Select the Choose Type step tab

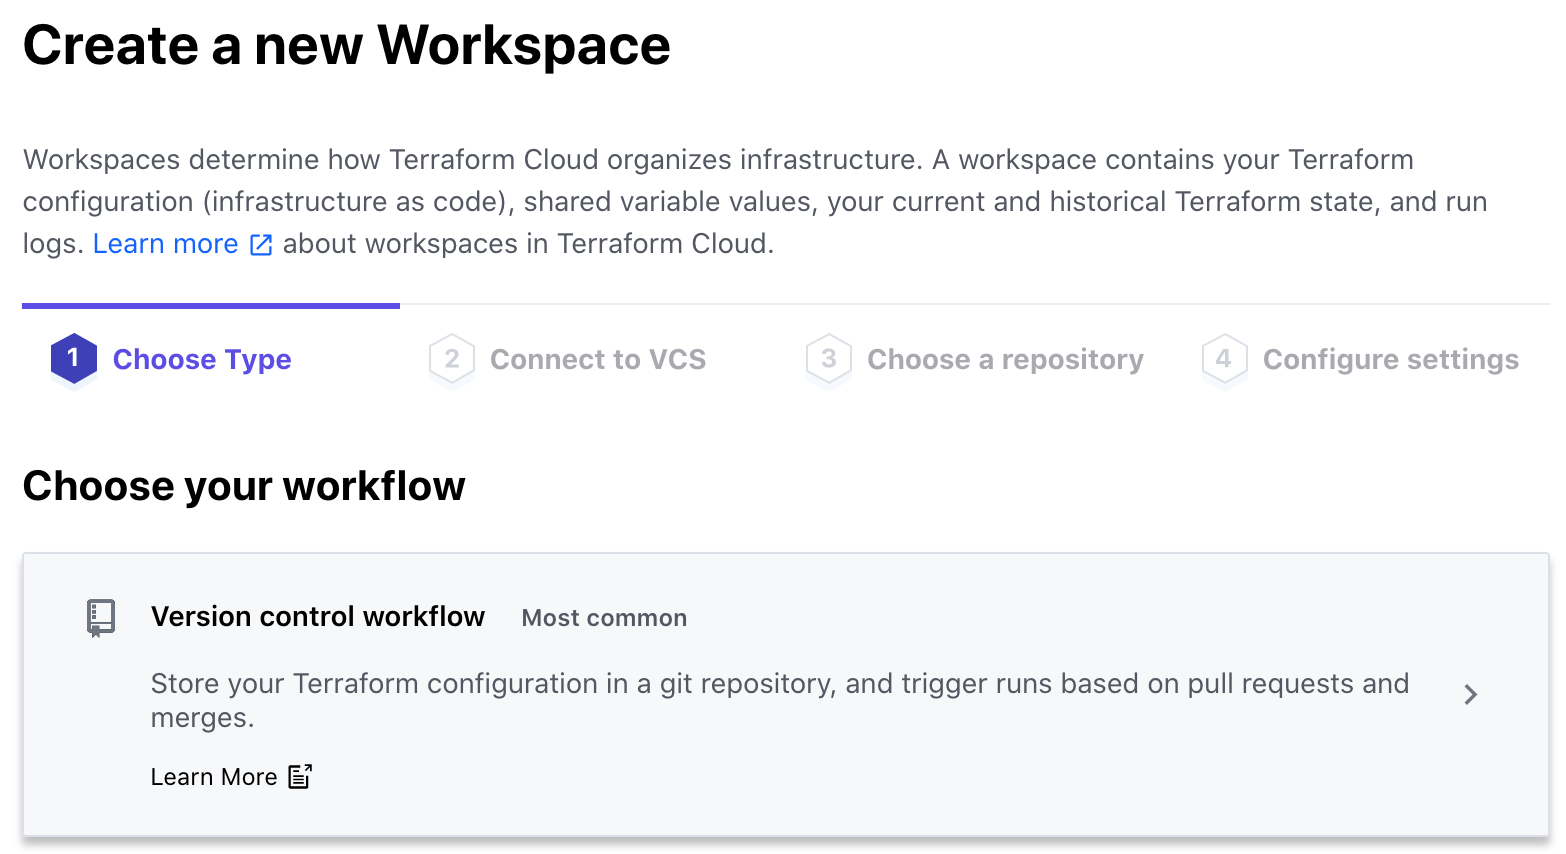click(202, 359)
